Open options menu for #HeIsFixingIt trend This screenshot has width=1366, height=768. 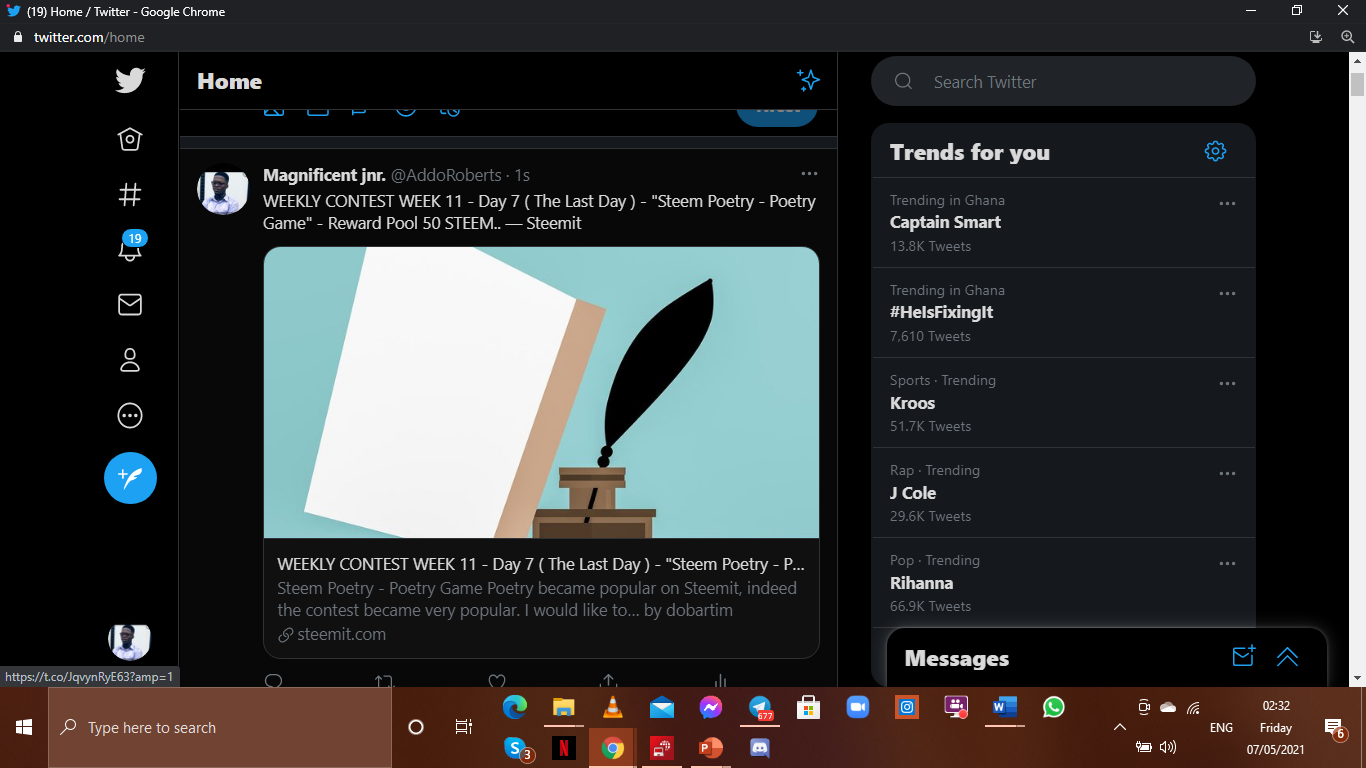point(1227,293)
